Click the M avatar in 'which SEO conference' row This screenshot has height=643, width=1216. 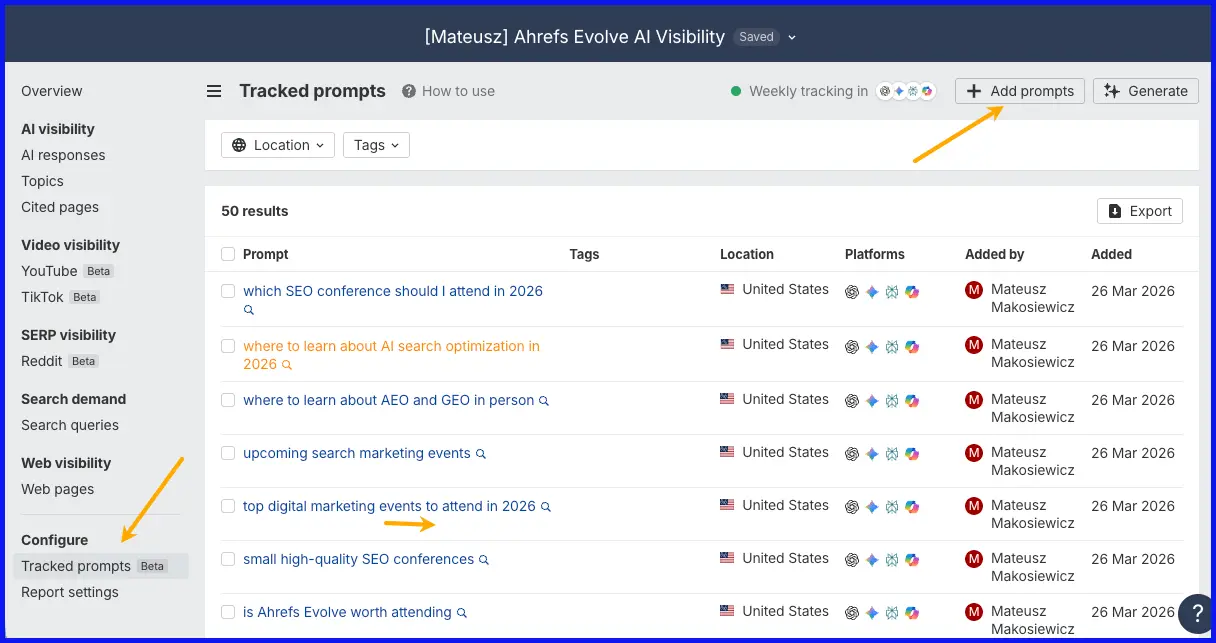click(974, 291)
